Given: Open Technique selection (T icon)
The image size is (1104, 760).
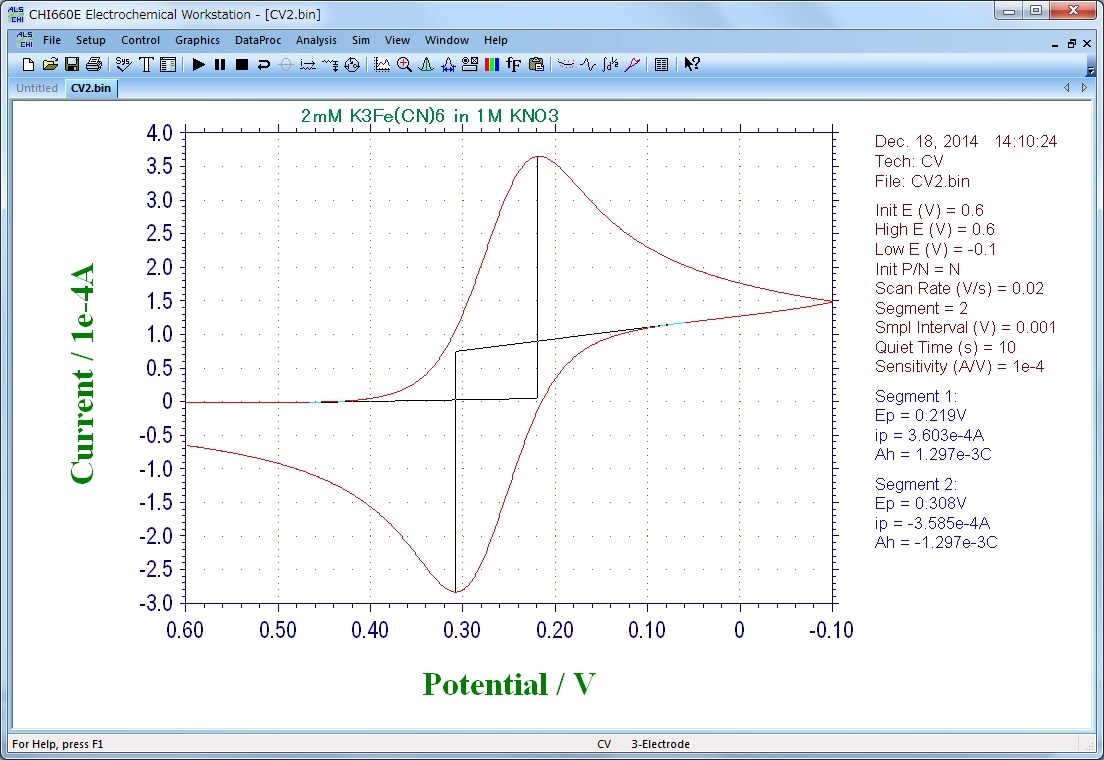Looking at the screenshot, I should click(146, 65).
